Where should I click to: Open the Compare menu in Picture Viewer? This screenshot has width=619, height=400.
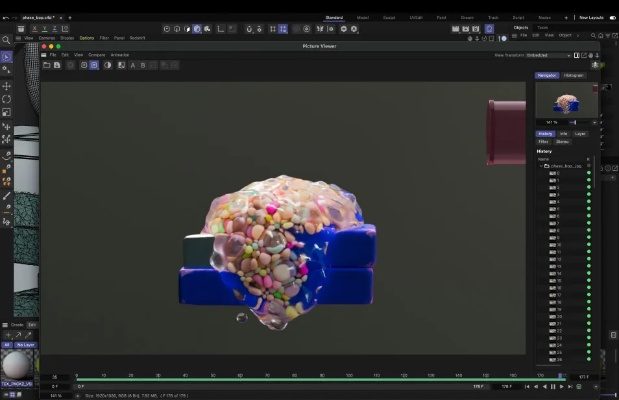pos(96,55)
